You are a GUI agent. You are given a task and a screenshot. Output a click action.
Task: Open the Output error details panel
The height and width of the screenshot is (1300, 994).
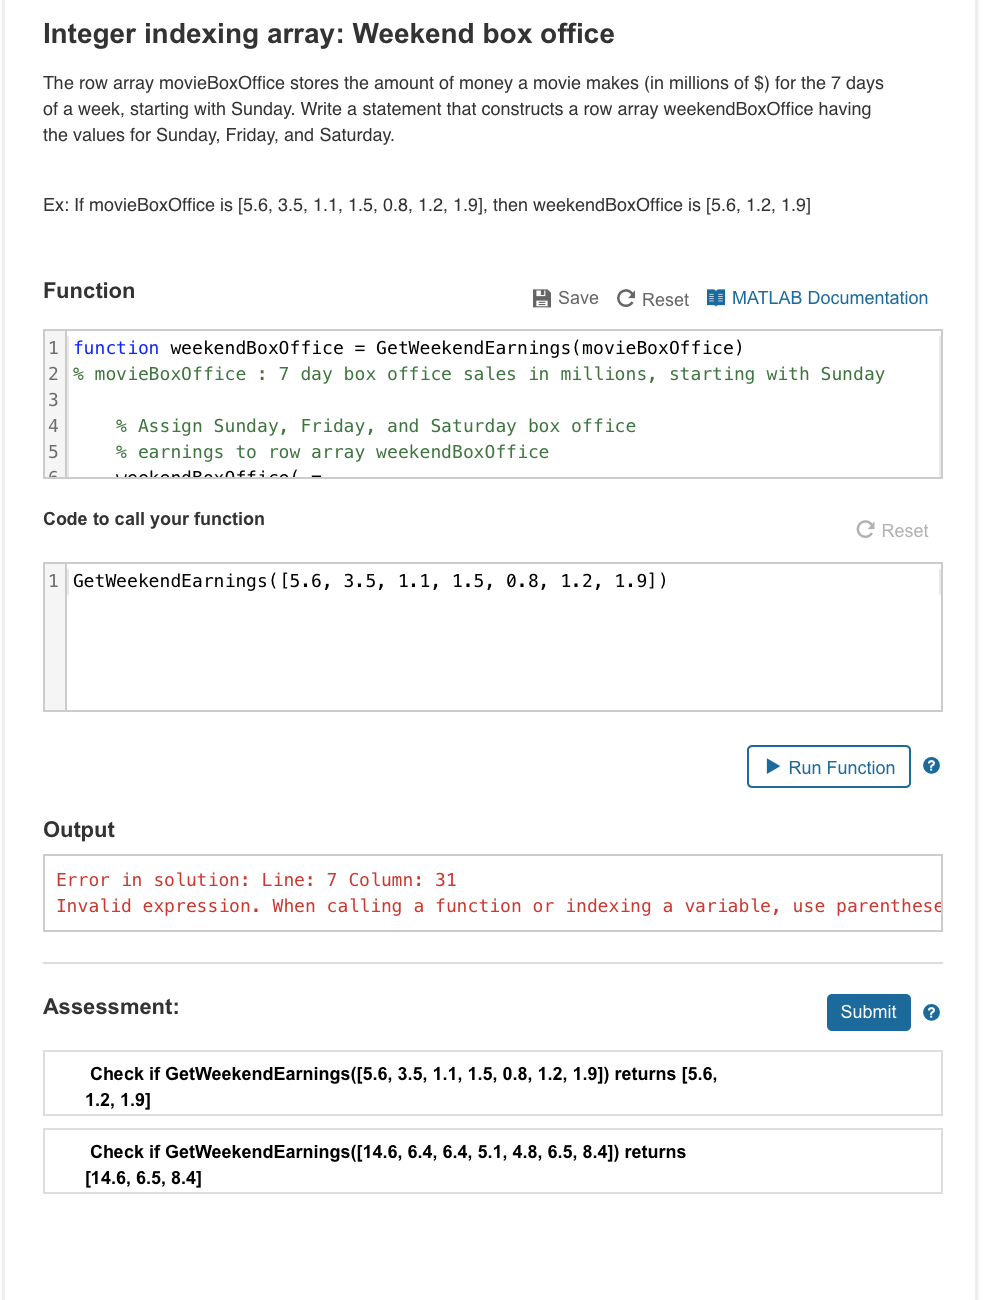(492, 893)
